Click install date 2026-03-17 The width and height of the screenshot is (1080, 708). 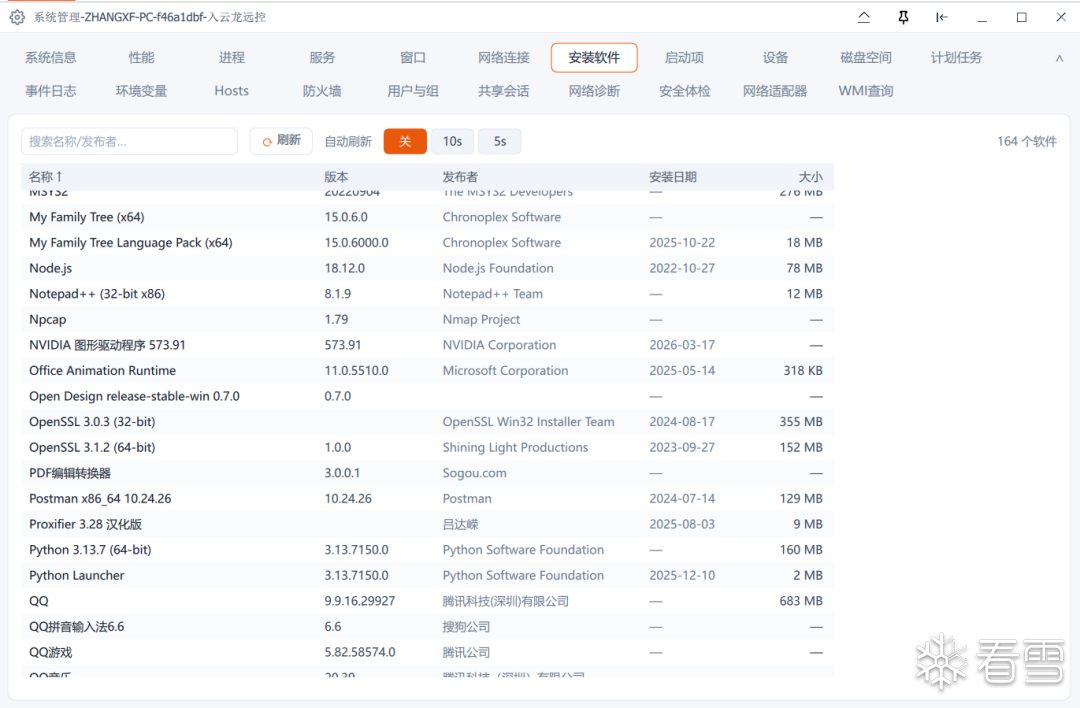pos(682,344)
